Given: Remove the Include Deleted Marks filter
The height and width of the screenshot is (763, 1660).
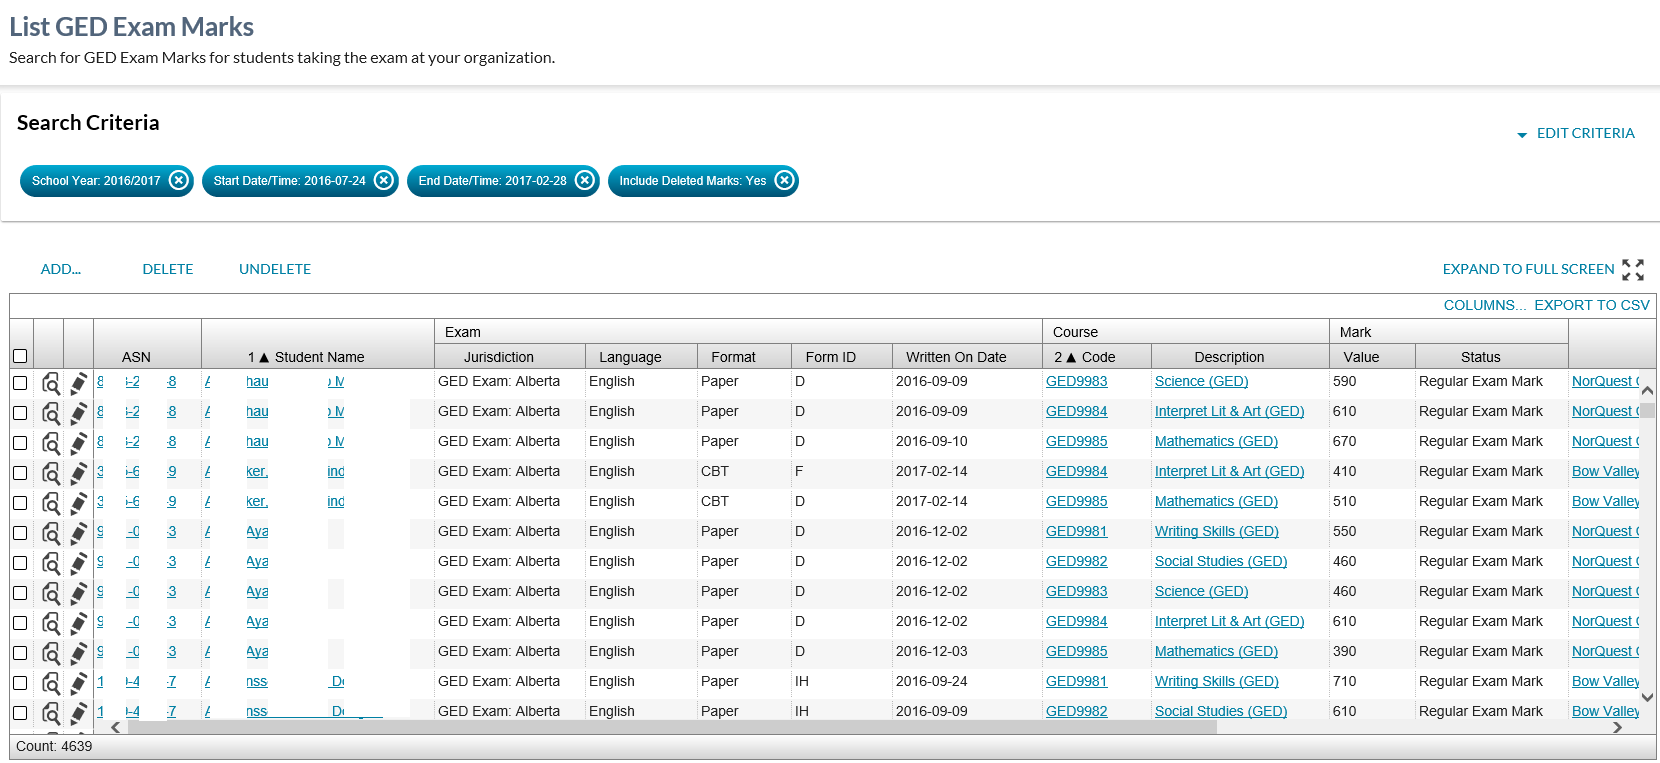Looking at the screenshot, I should 785,180.
